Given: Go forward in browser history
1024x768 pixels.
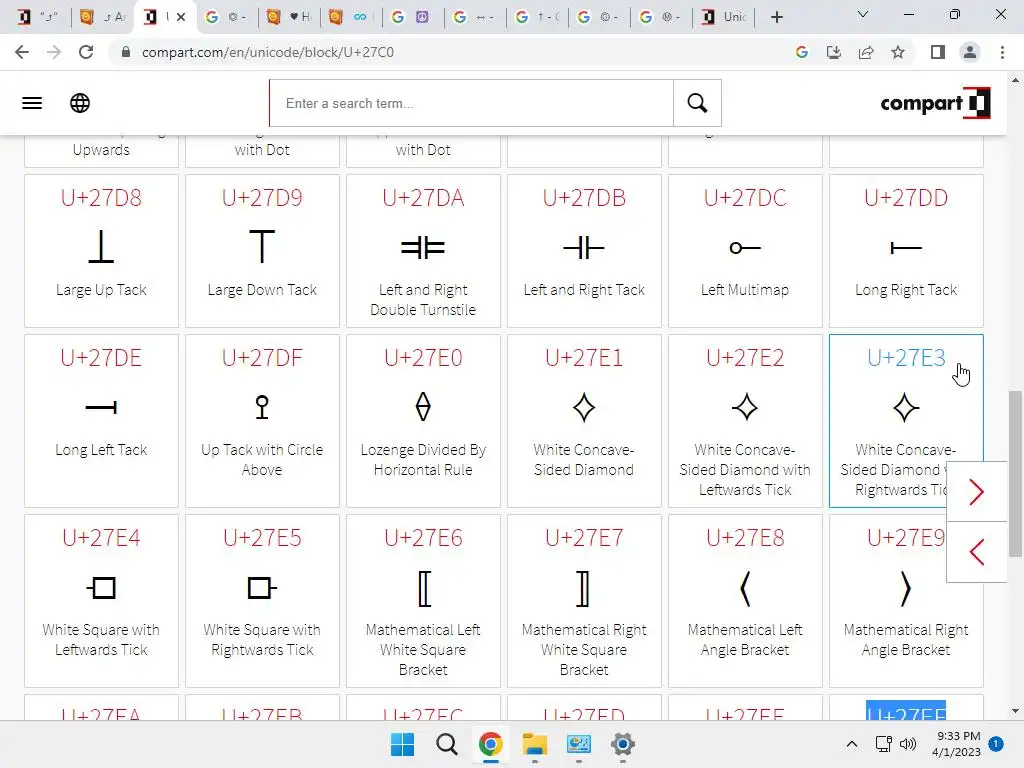Looking at the screenshot, I should click(54, 52).
